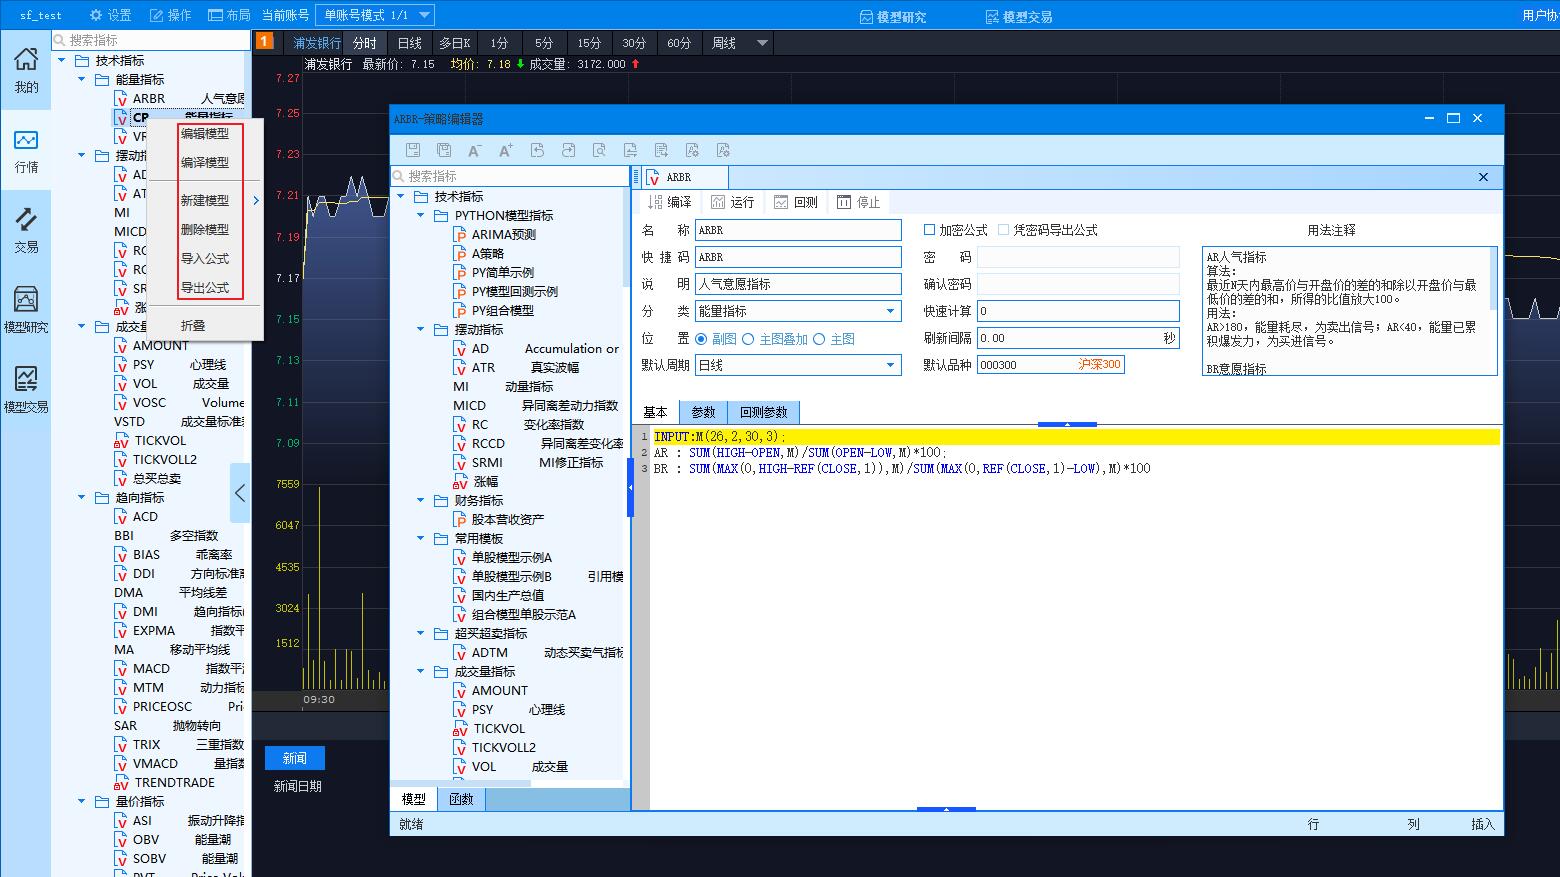Select the 日线 chart period tab
Viewport: 1560px width, 877px height.
(410, 43)
